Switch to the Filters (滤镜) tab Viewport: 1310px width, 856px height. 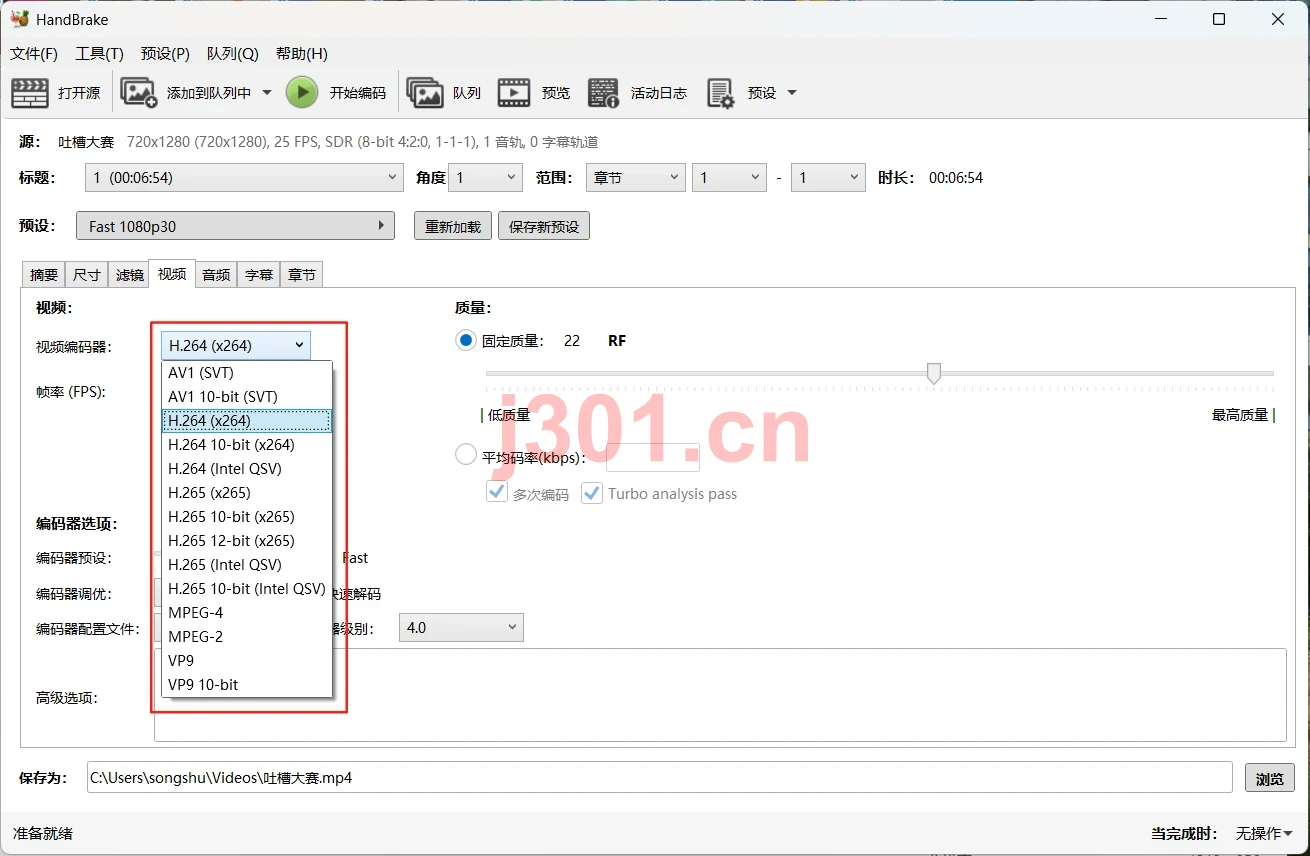click(x=130, y=275)
